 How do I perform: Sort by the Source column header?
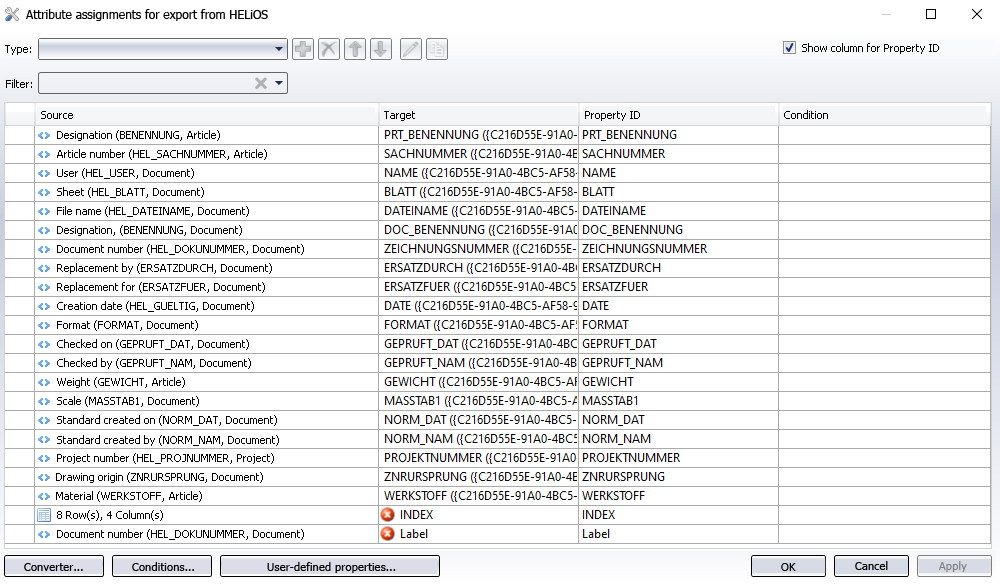coord(206,115)
